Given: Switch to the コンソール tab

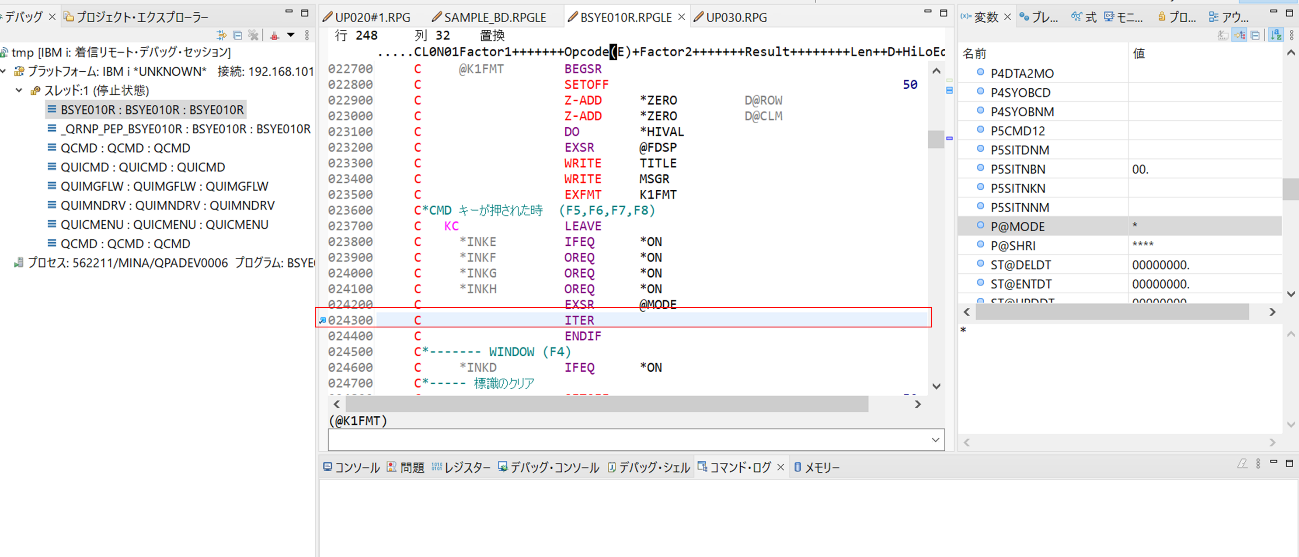Looking at the screenshot, I should (350, 467).
